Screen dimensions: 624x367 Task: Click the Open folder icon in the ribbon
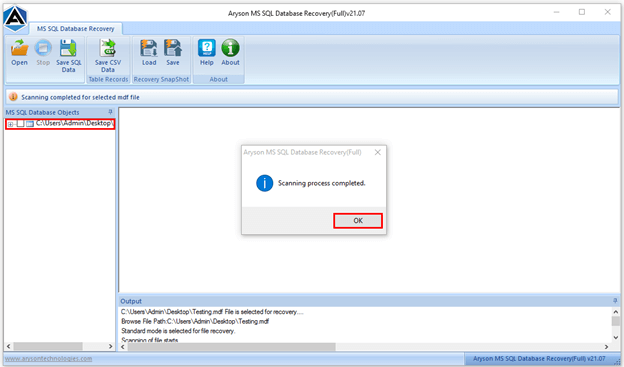[19, 48]
